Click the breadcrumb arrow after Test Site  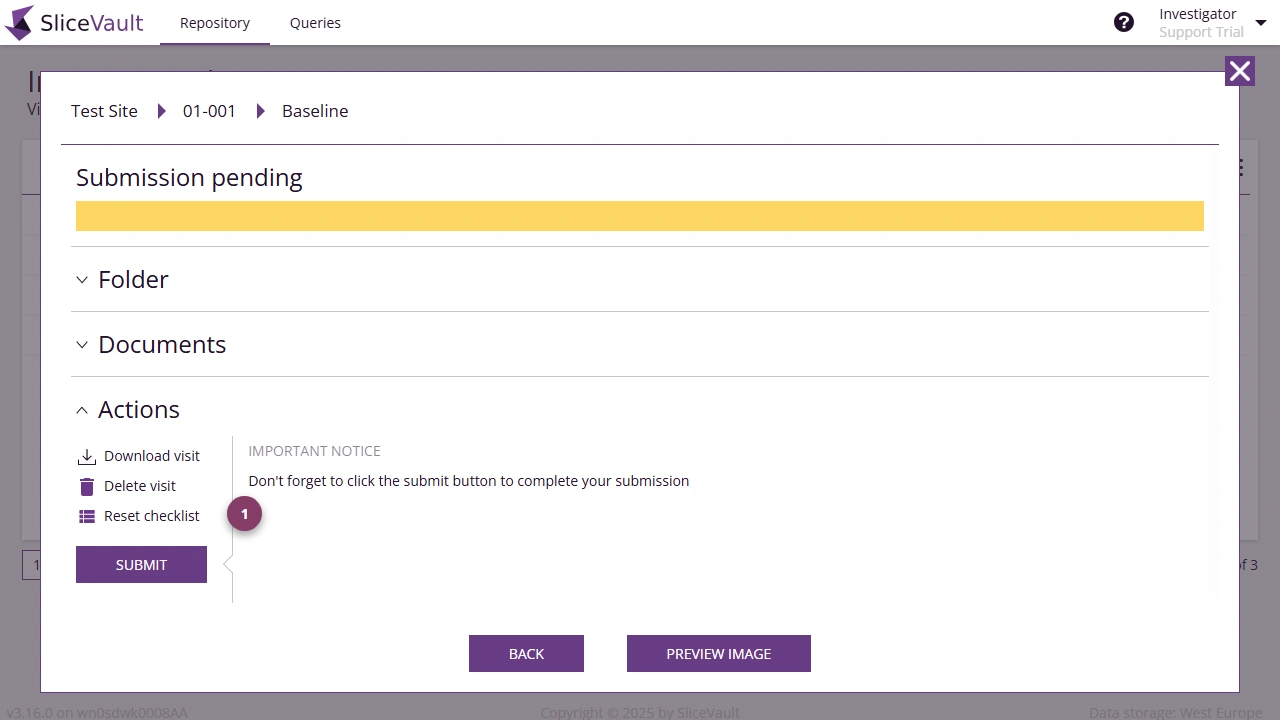pyautogui.click(x=162, y=111)
